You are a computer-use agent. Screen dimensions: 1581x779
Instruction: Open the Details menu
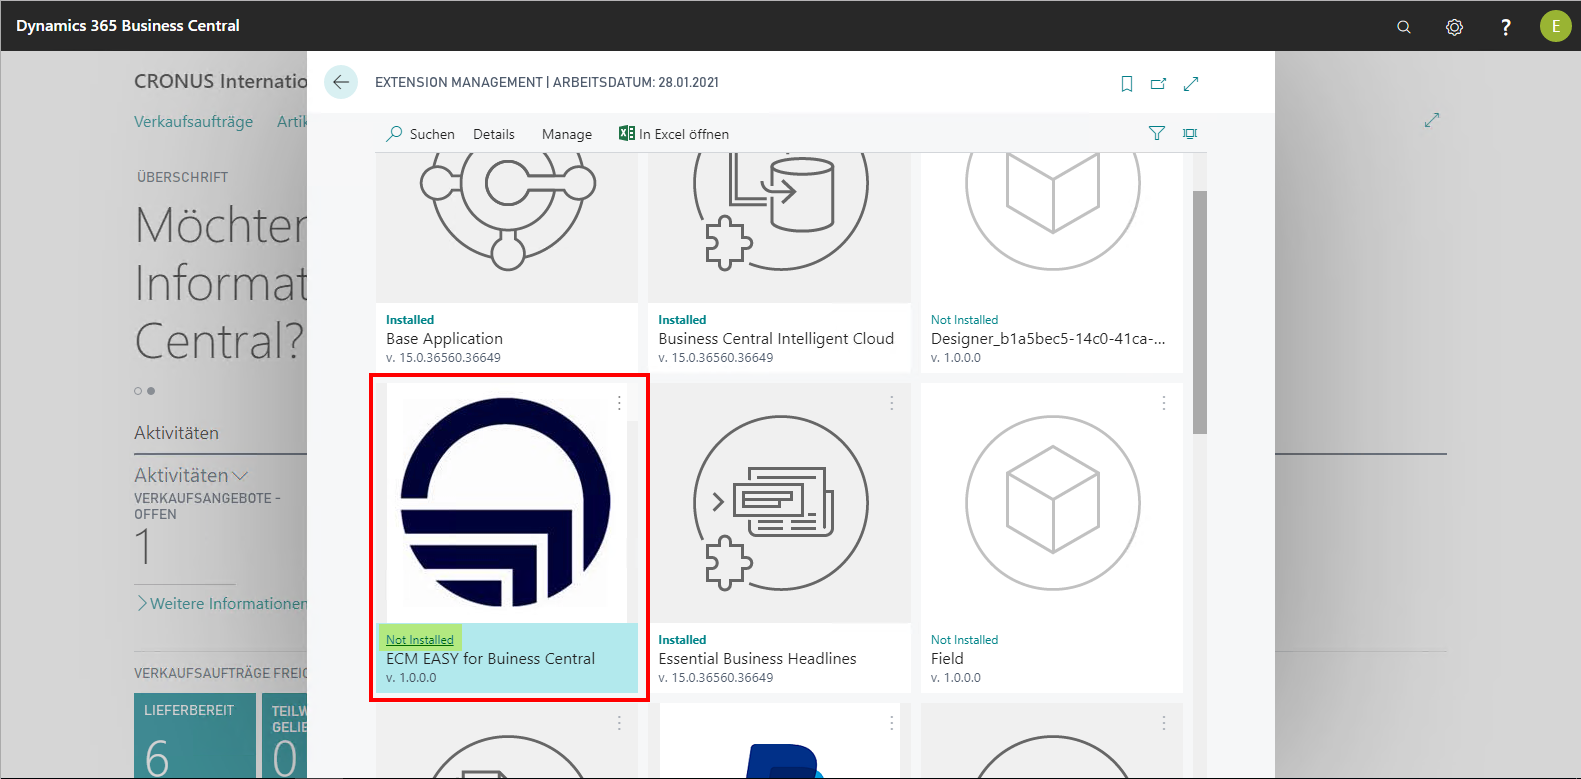(494, 134)
